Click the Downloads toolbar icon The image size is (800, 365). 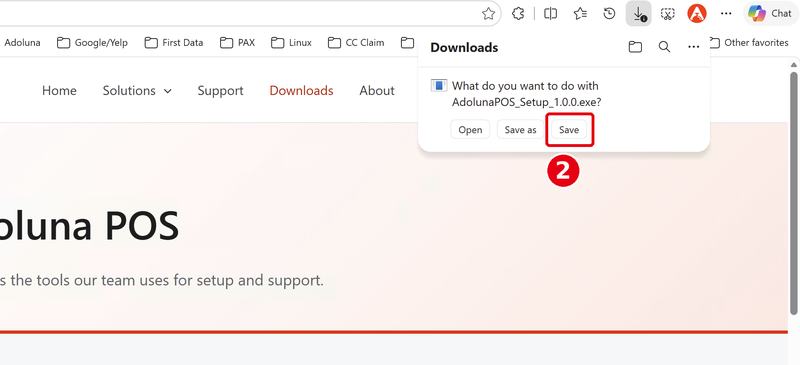coord(638,14)
